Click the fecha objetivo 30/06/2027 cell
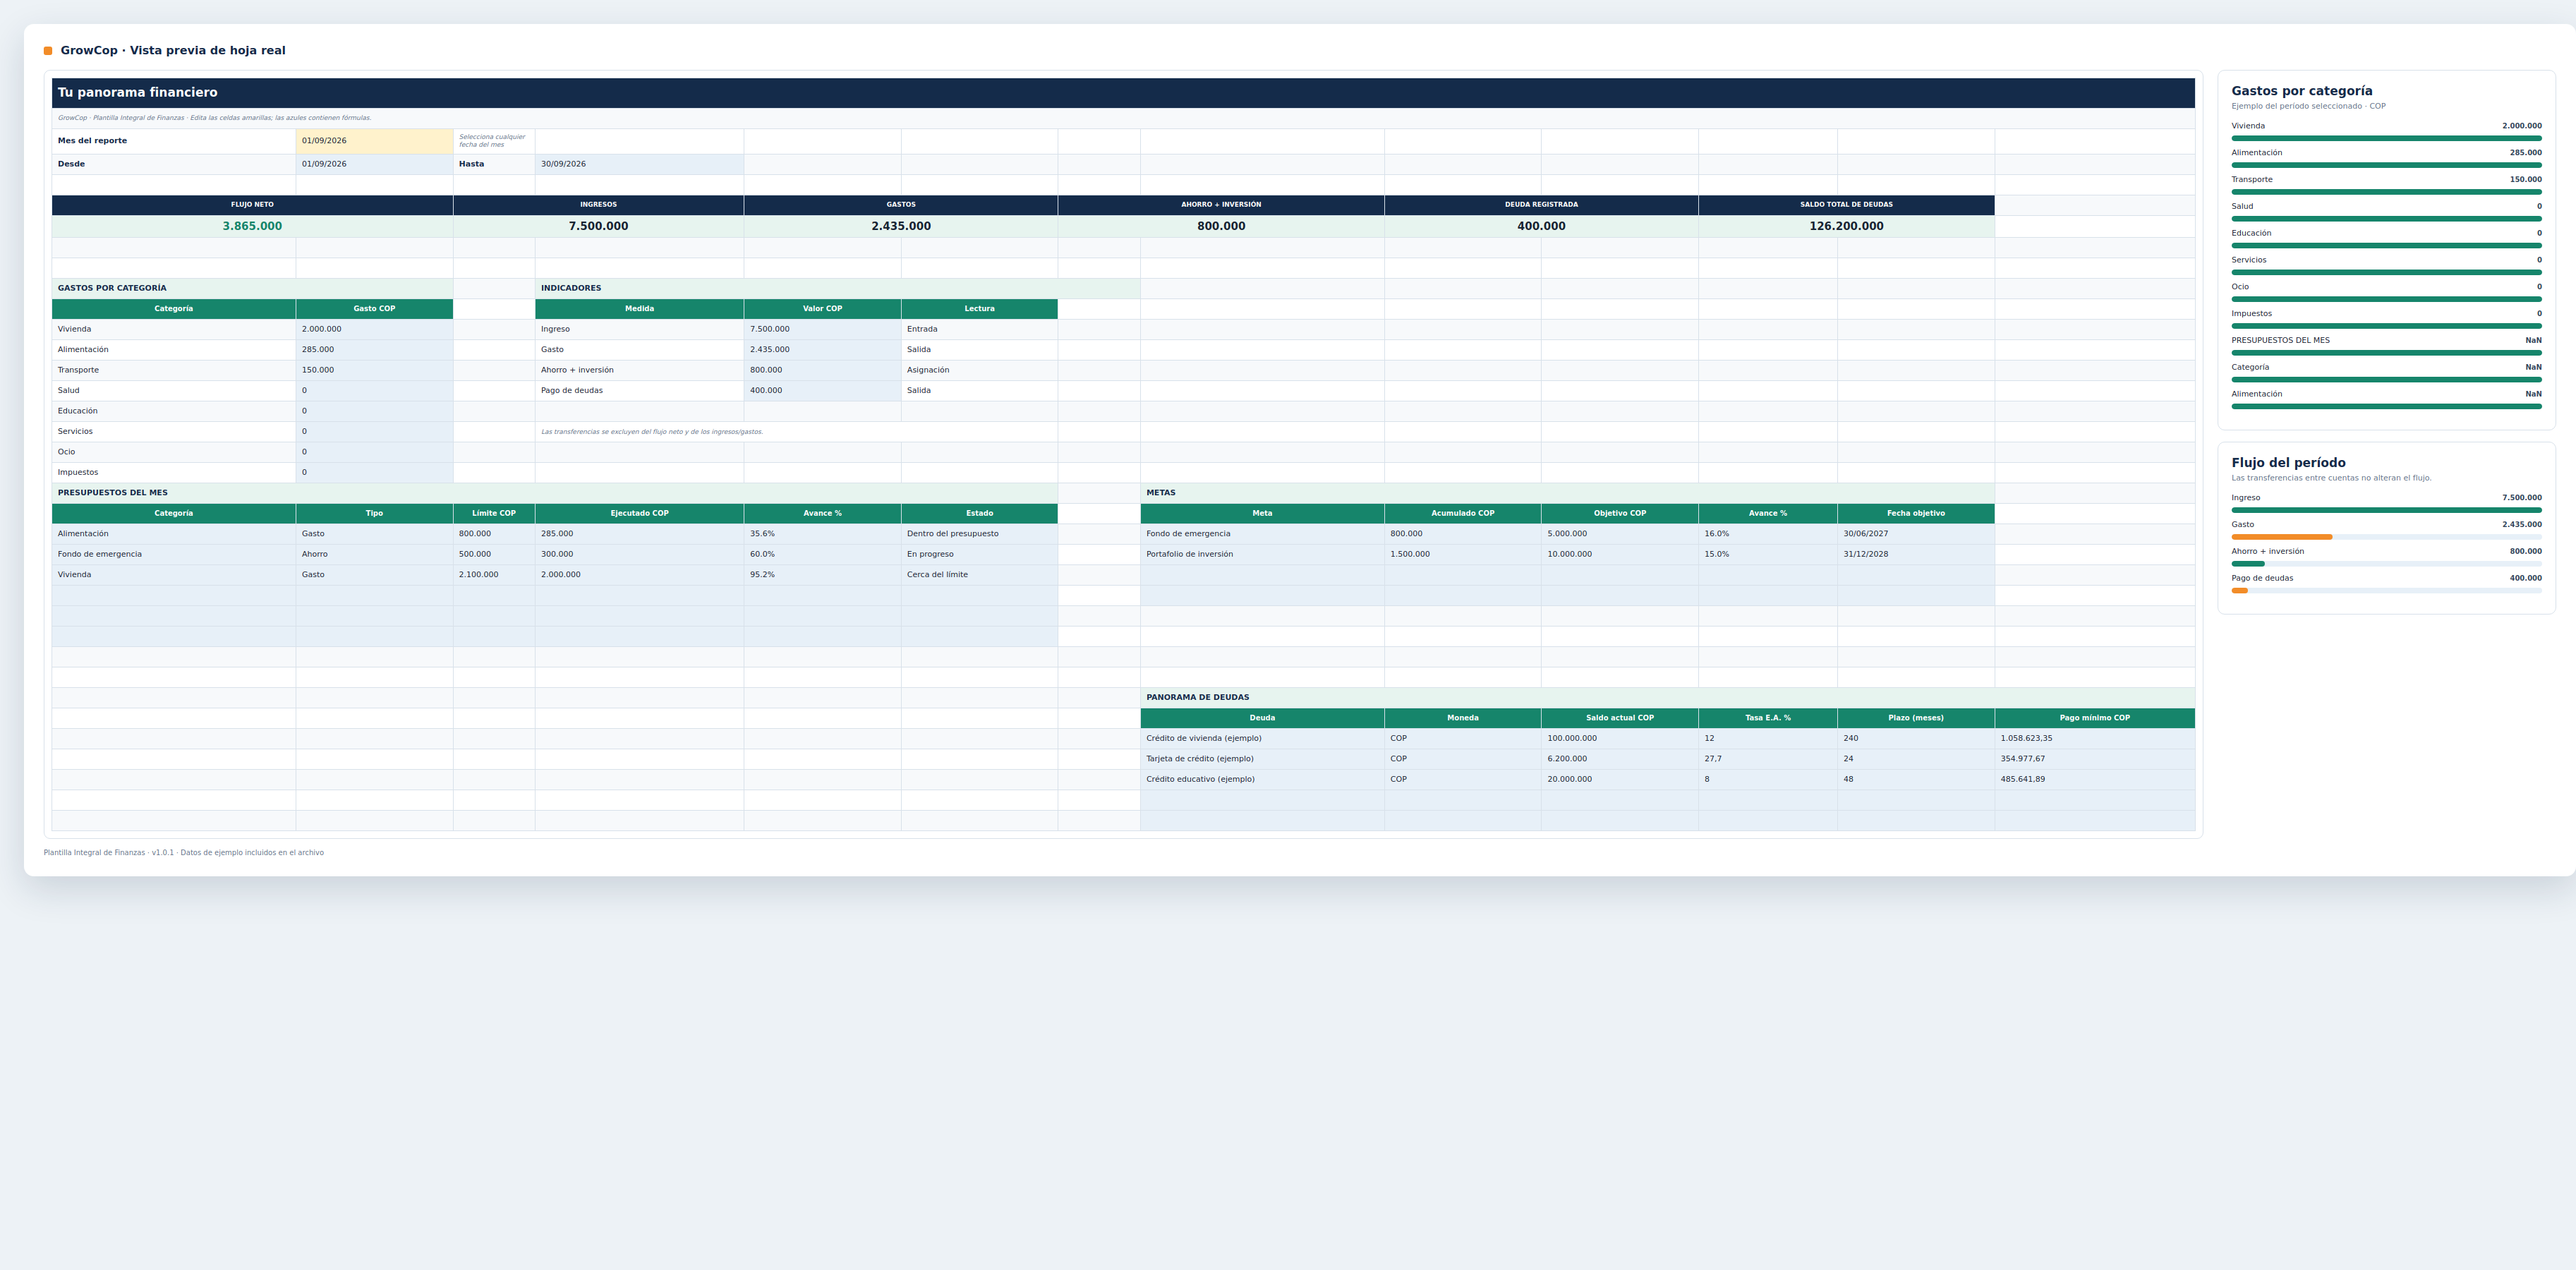Screen dimensions: 2576x1270 [x=1915, y=534]
